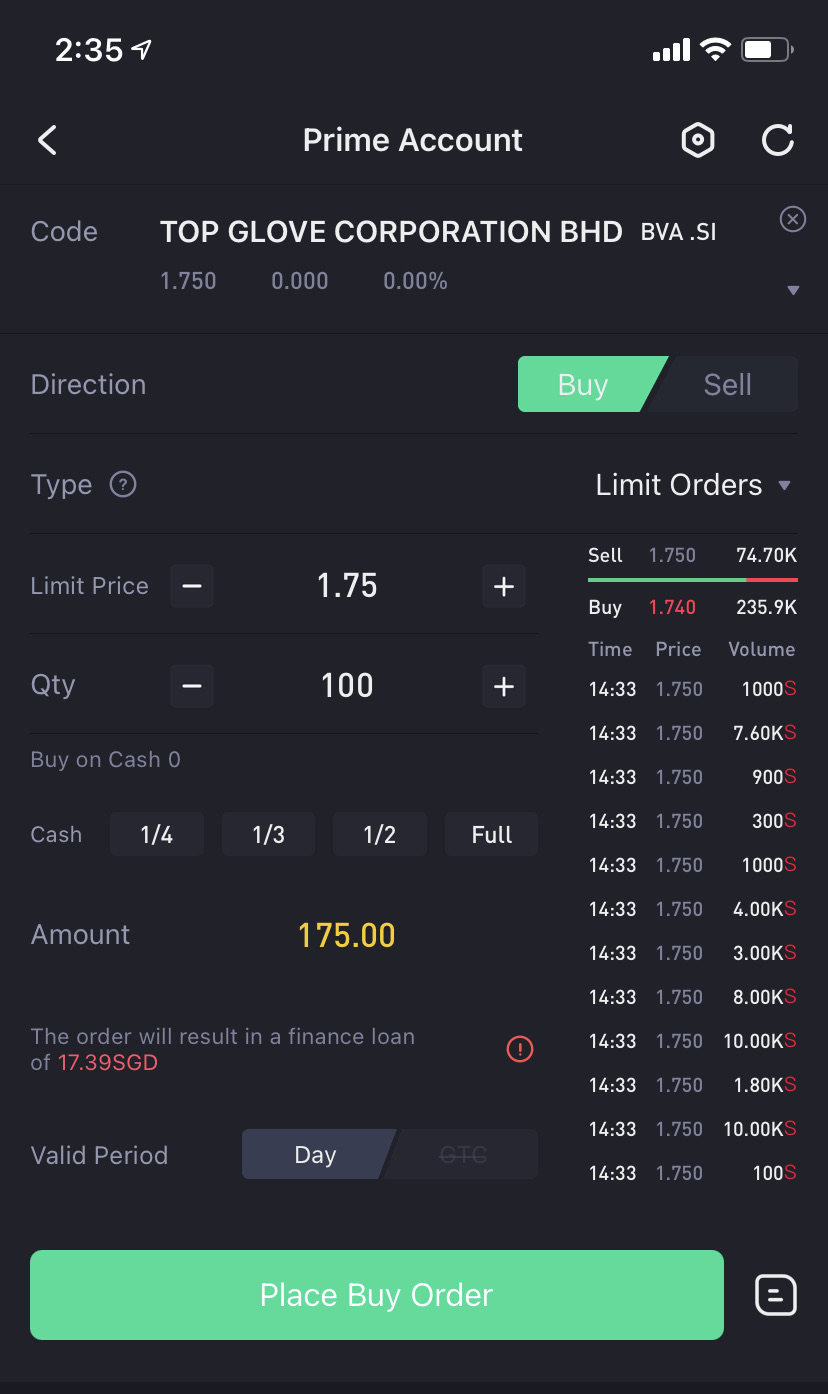
Task: Choose 1/2 cash allocation
Action: [x=380, y=835]
